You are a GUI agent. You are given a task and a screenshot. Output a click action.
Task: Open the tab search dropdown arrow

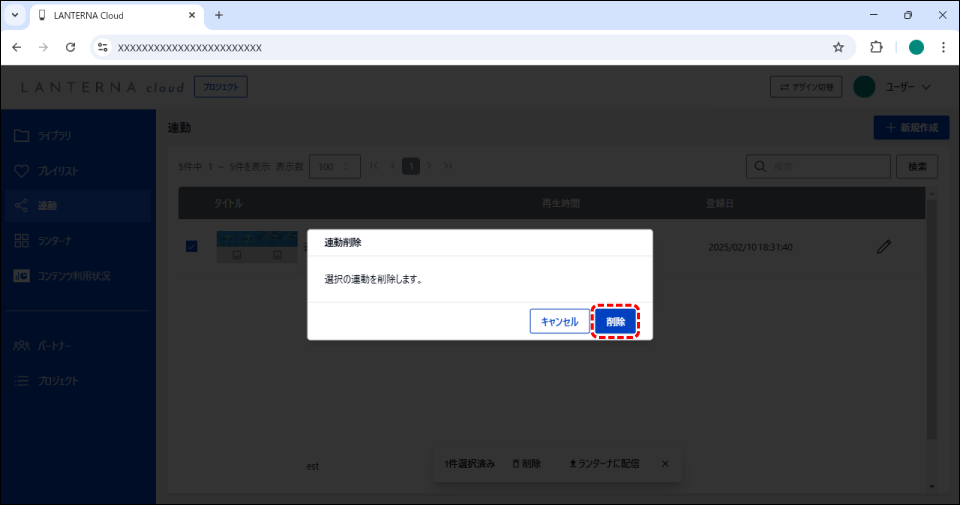15,15
